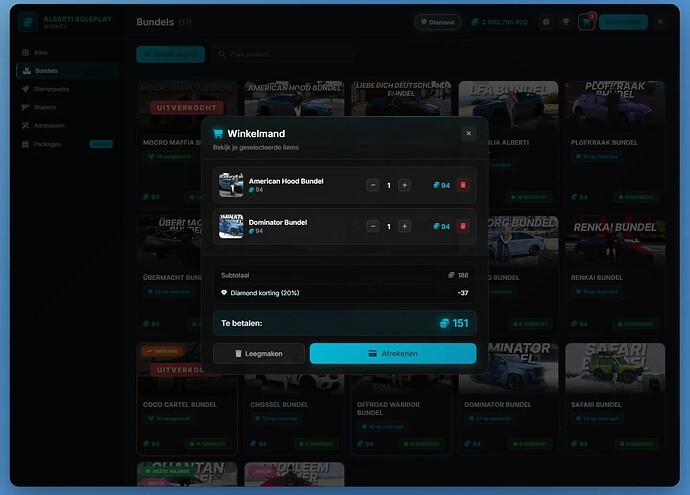Click the Dominator Bundel cart thumbnail
Viewport: 690px width, 495px height.
click(231, 226)
